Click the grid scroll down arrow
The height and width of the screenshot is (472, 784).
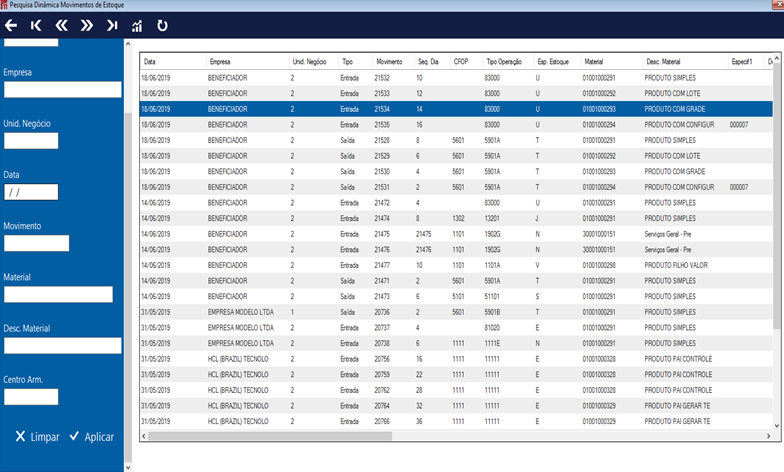point(777,426)
